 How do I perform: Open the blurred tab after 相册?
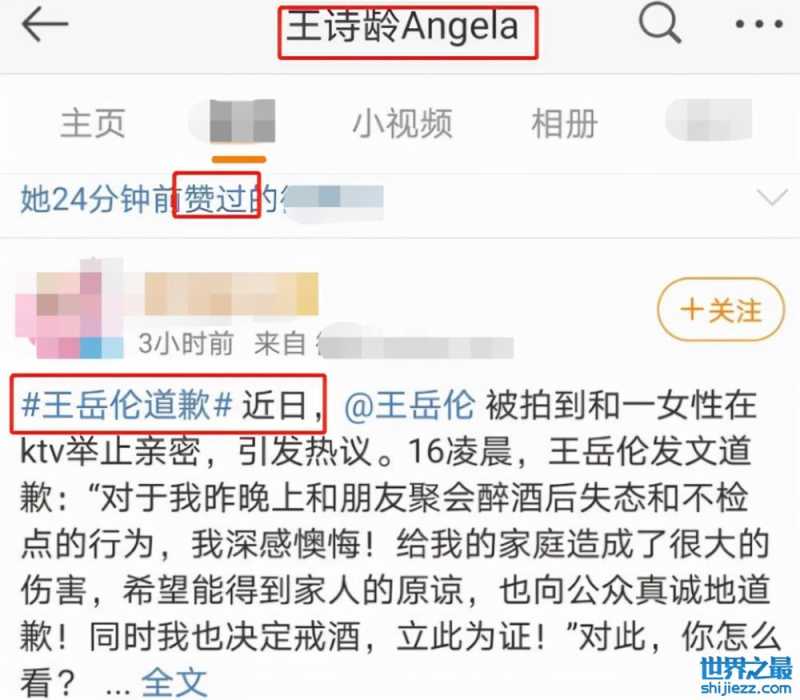point(709,120)
